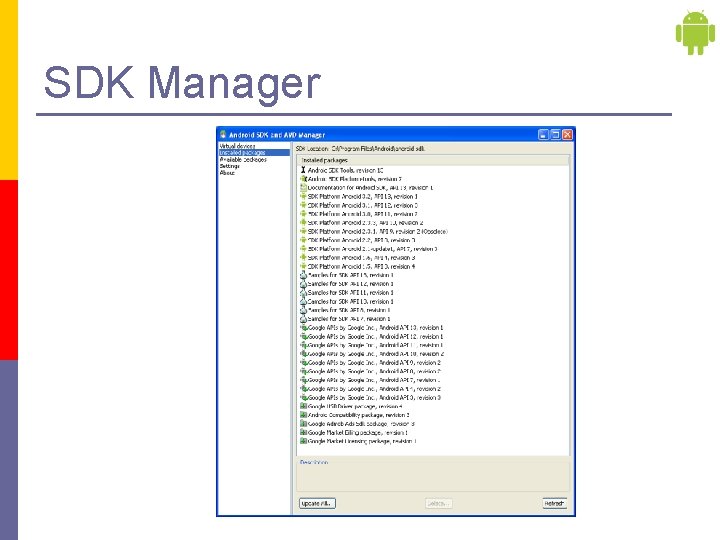Minimize the Android SDK and AVD Manager window
The image size is (720, 540).
543,135
